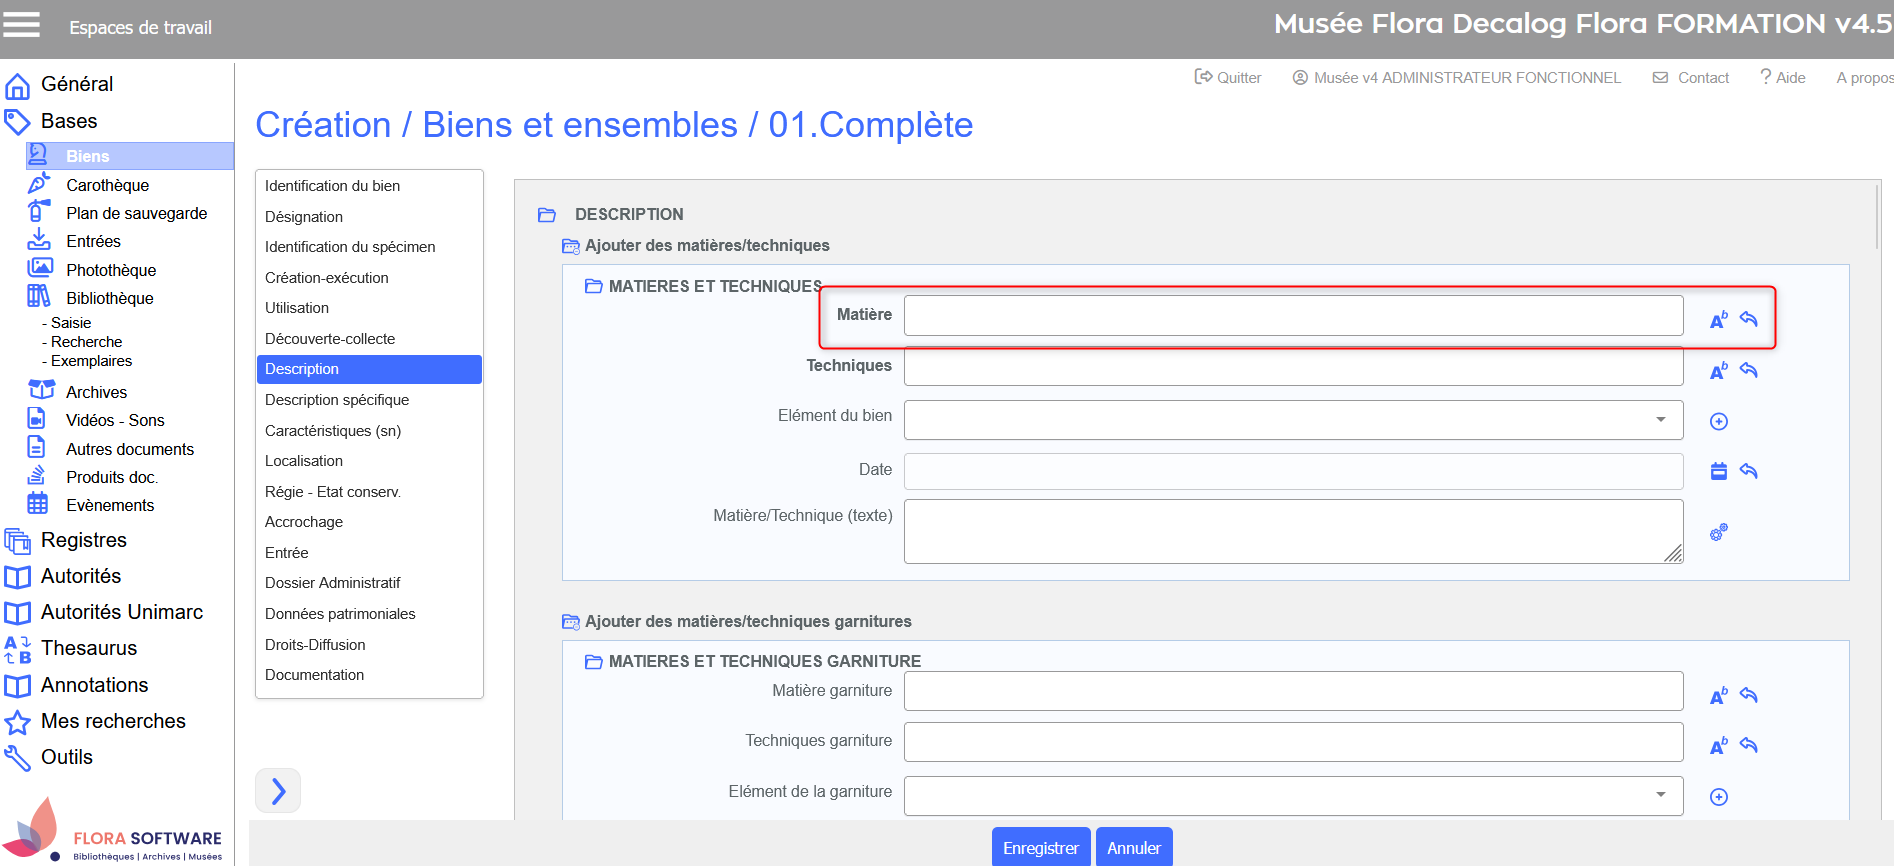
Task: Click the undo arrow beside Techniques field
Action: 1748,370
